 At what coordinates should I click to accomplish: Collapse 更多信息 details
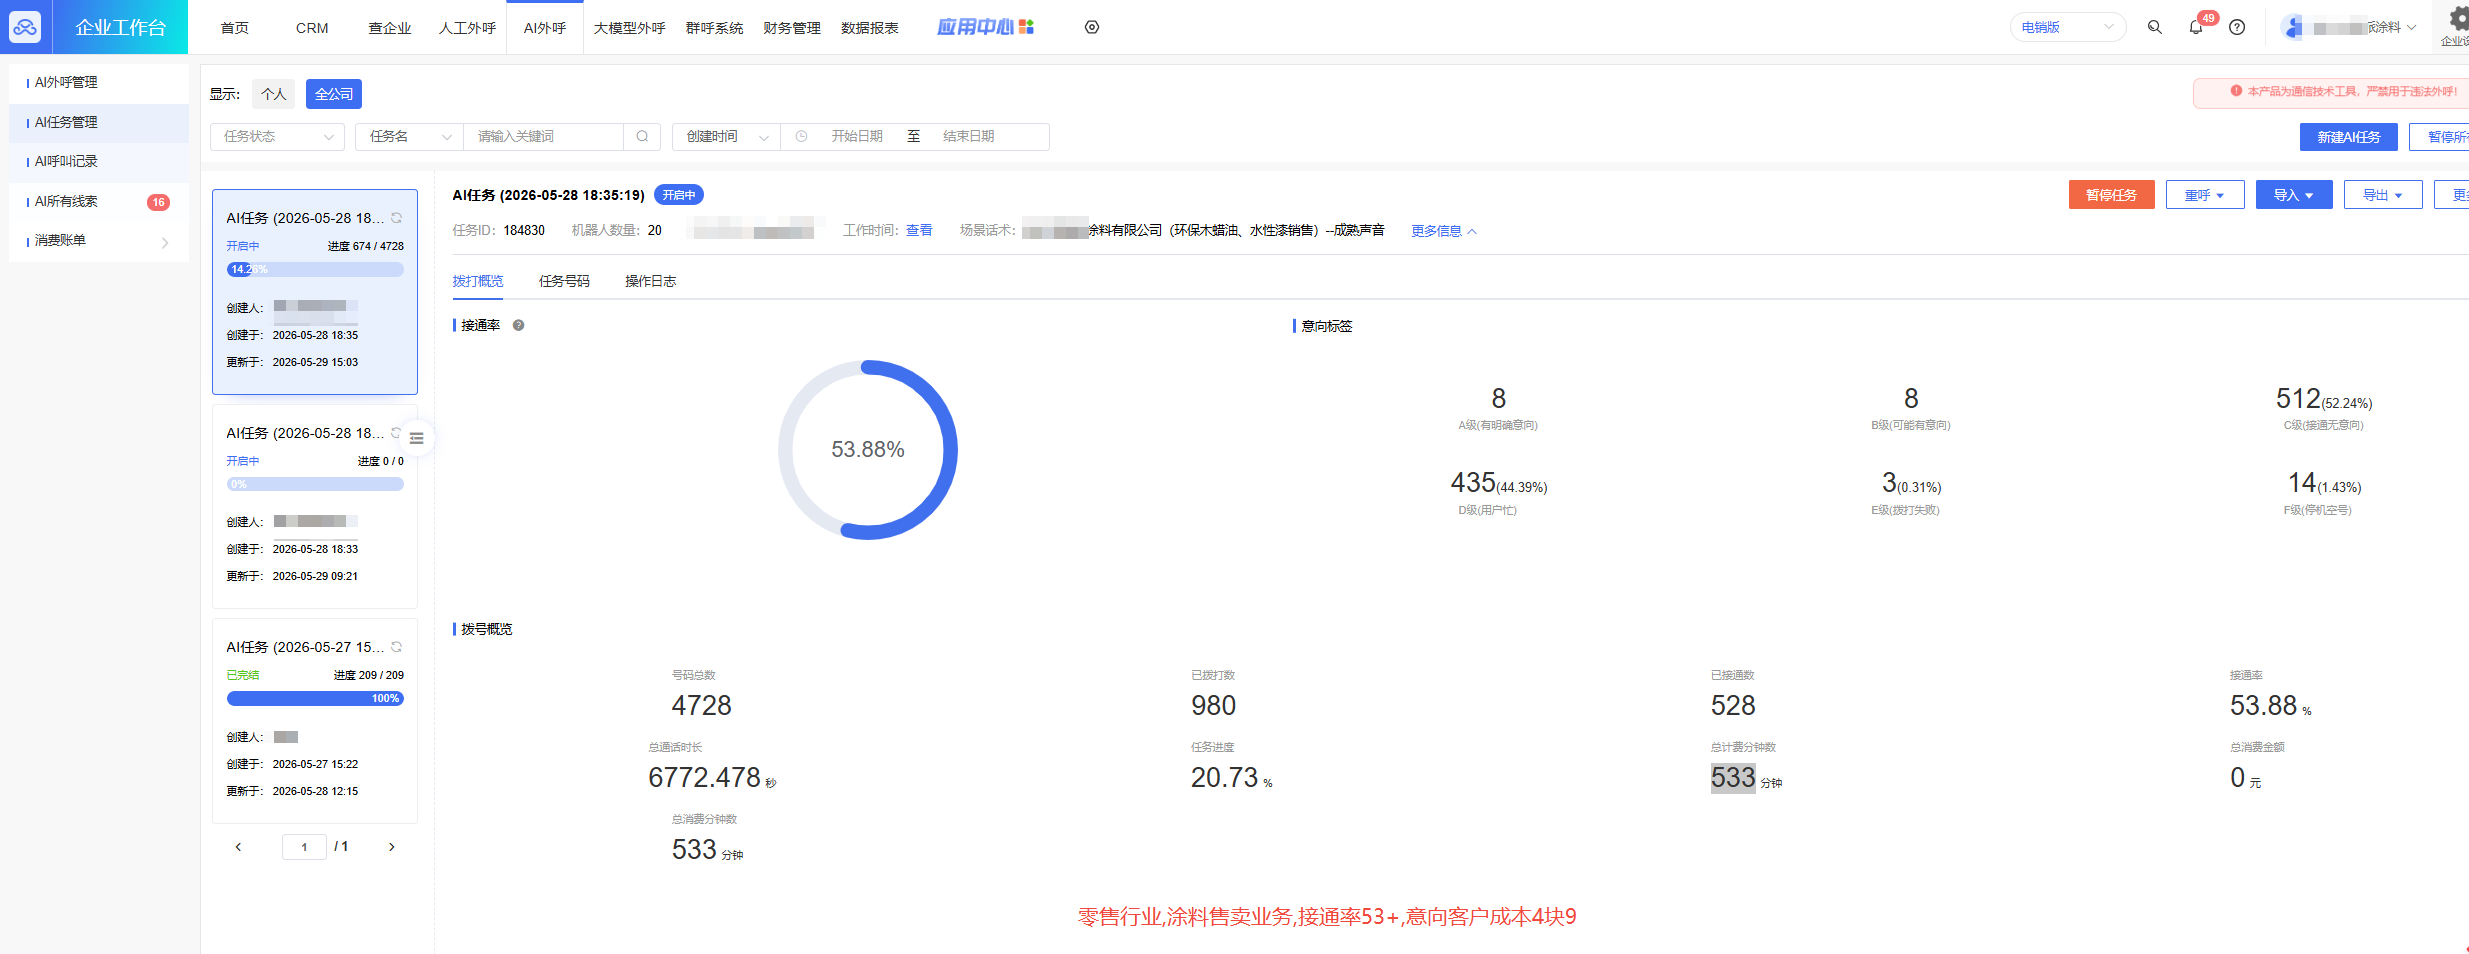tap(1443, 231)
